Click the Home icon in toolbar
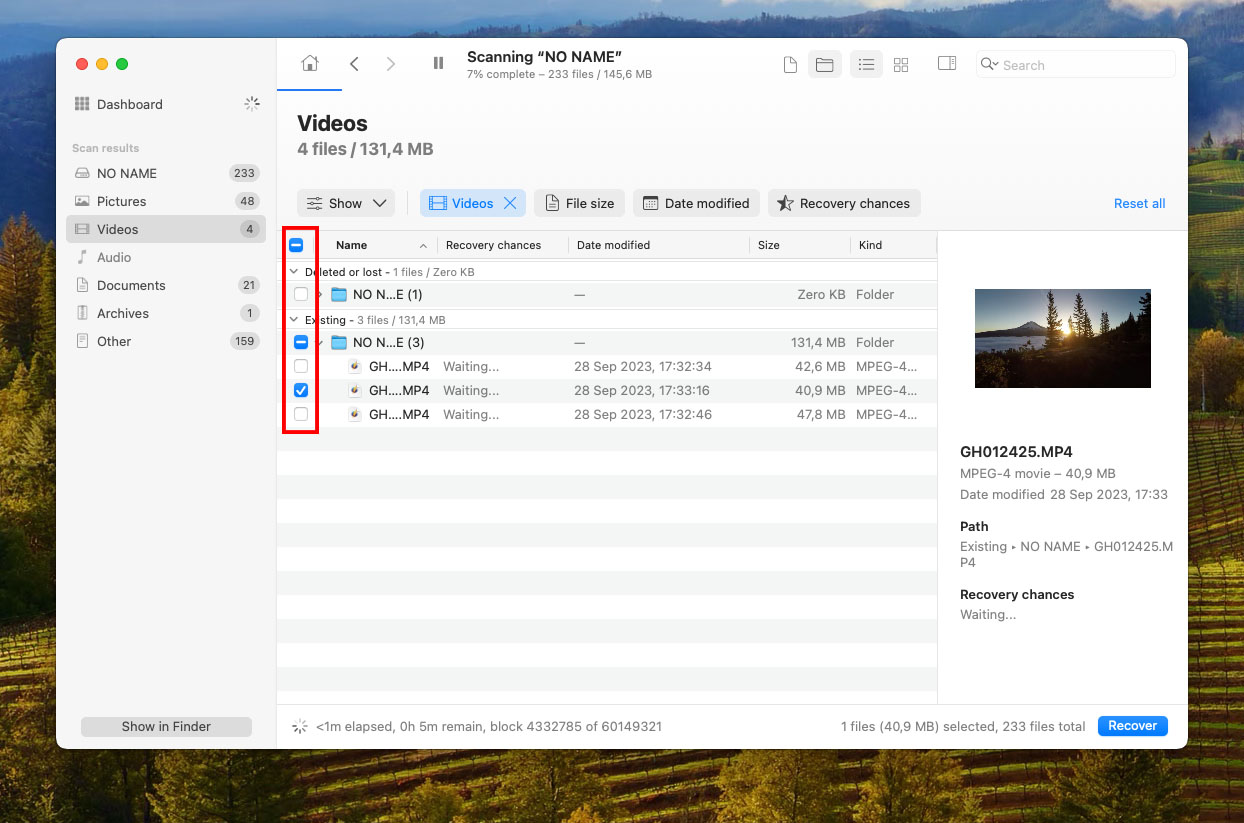The width and height of the screenshot is (1244, 823). point(310,64)
